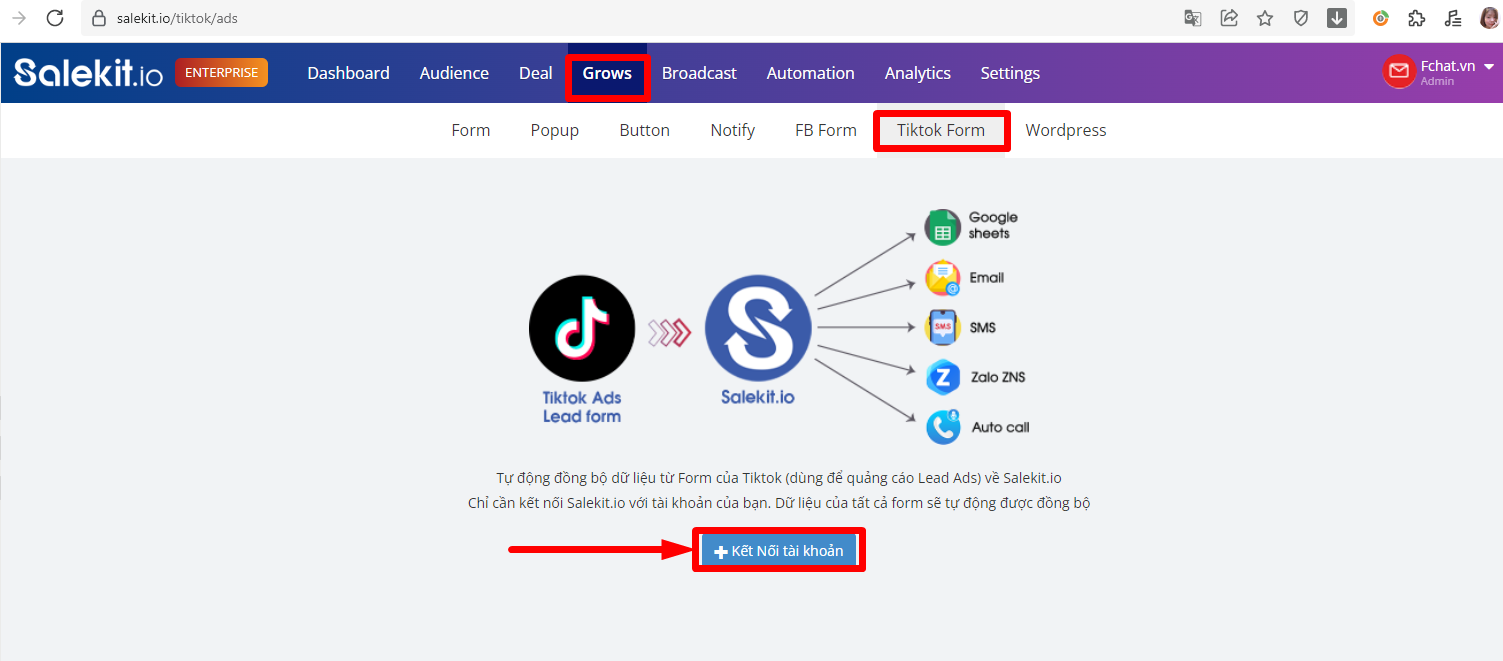This screenshot has width=1503, height=661.
Task: Open the Audience menu
Action: (x=454, y=73)
